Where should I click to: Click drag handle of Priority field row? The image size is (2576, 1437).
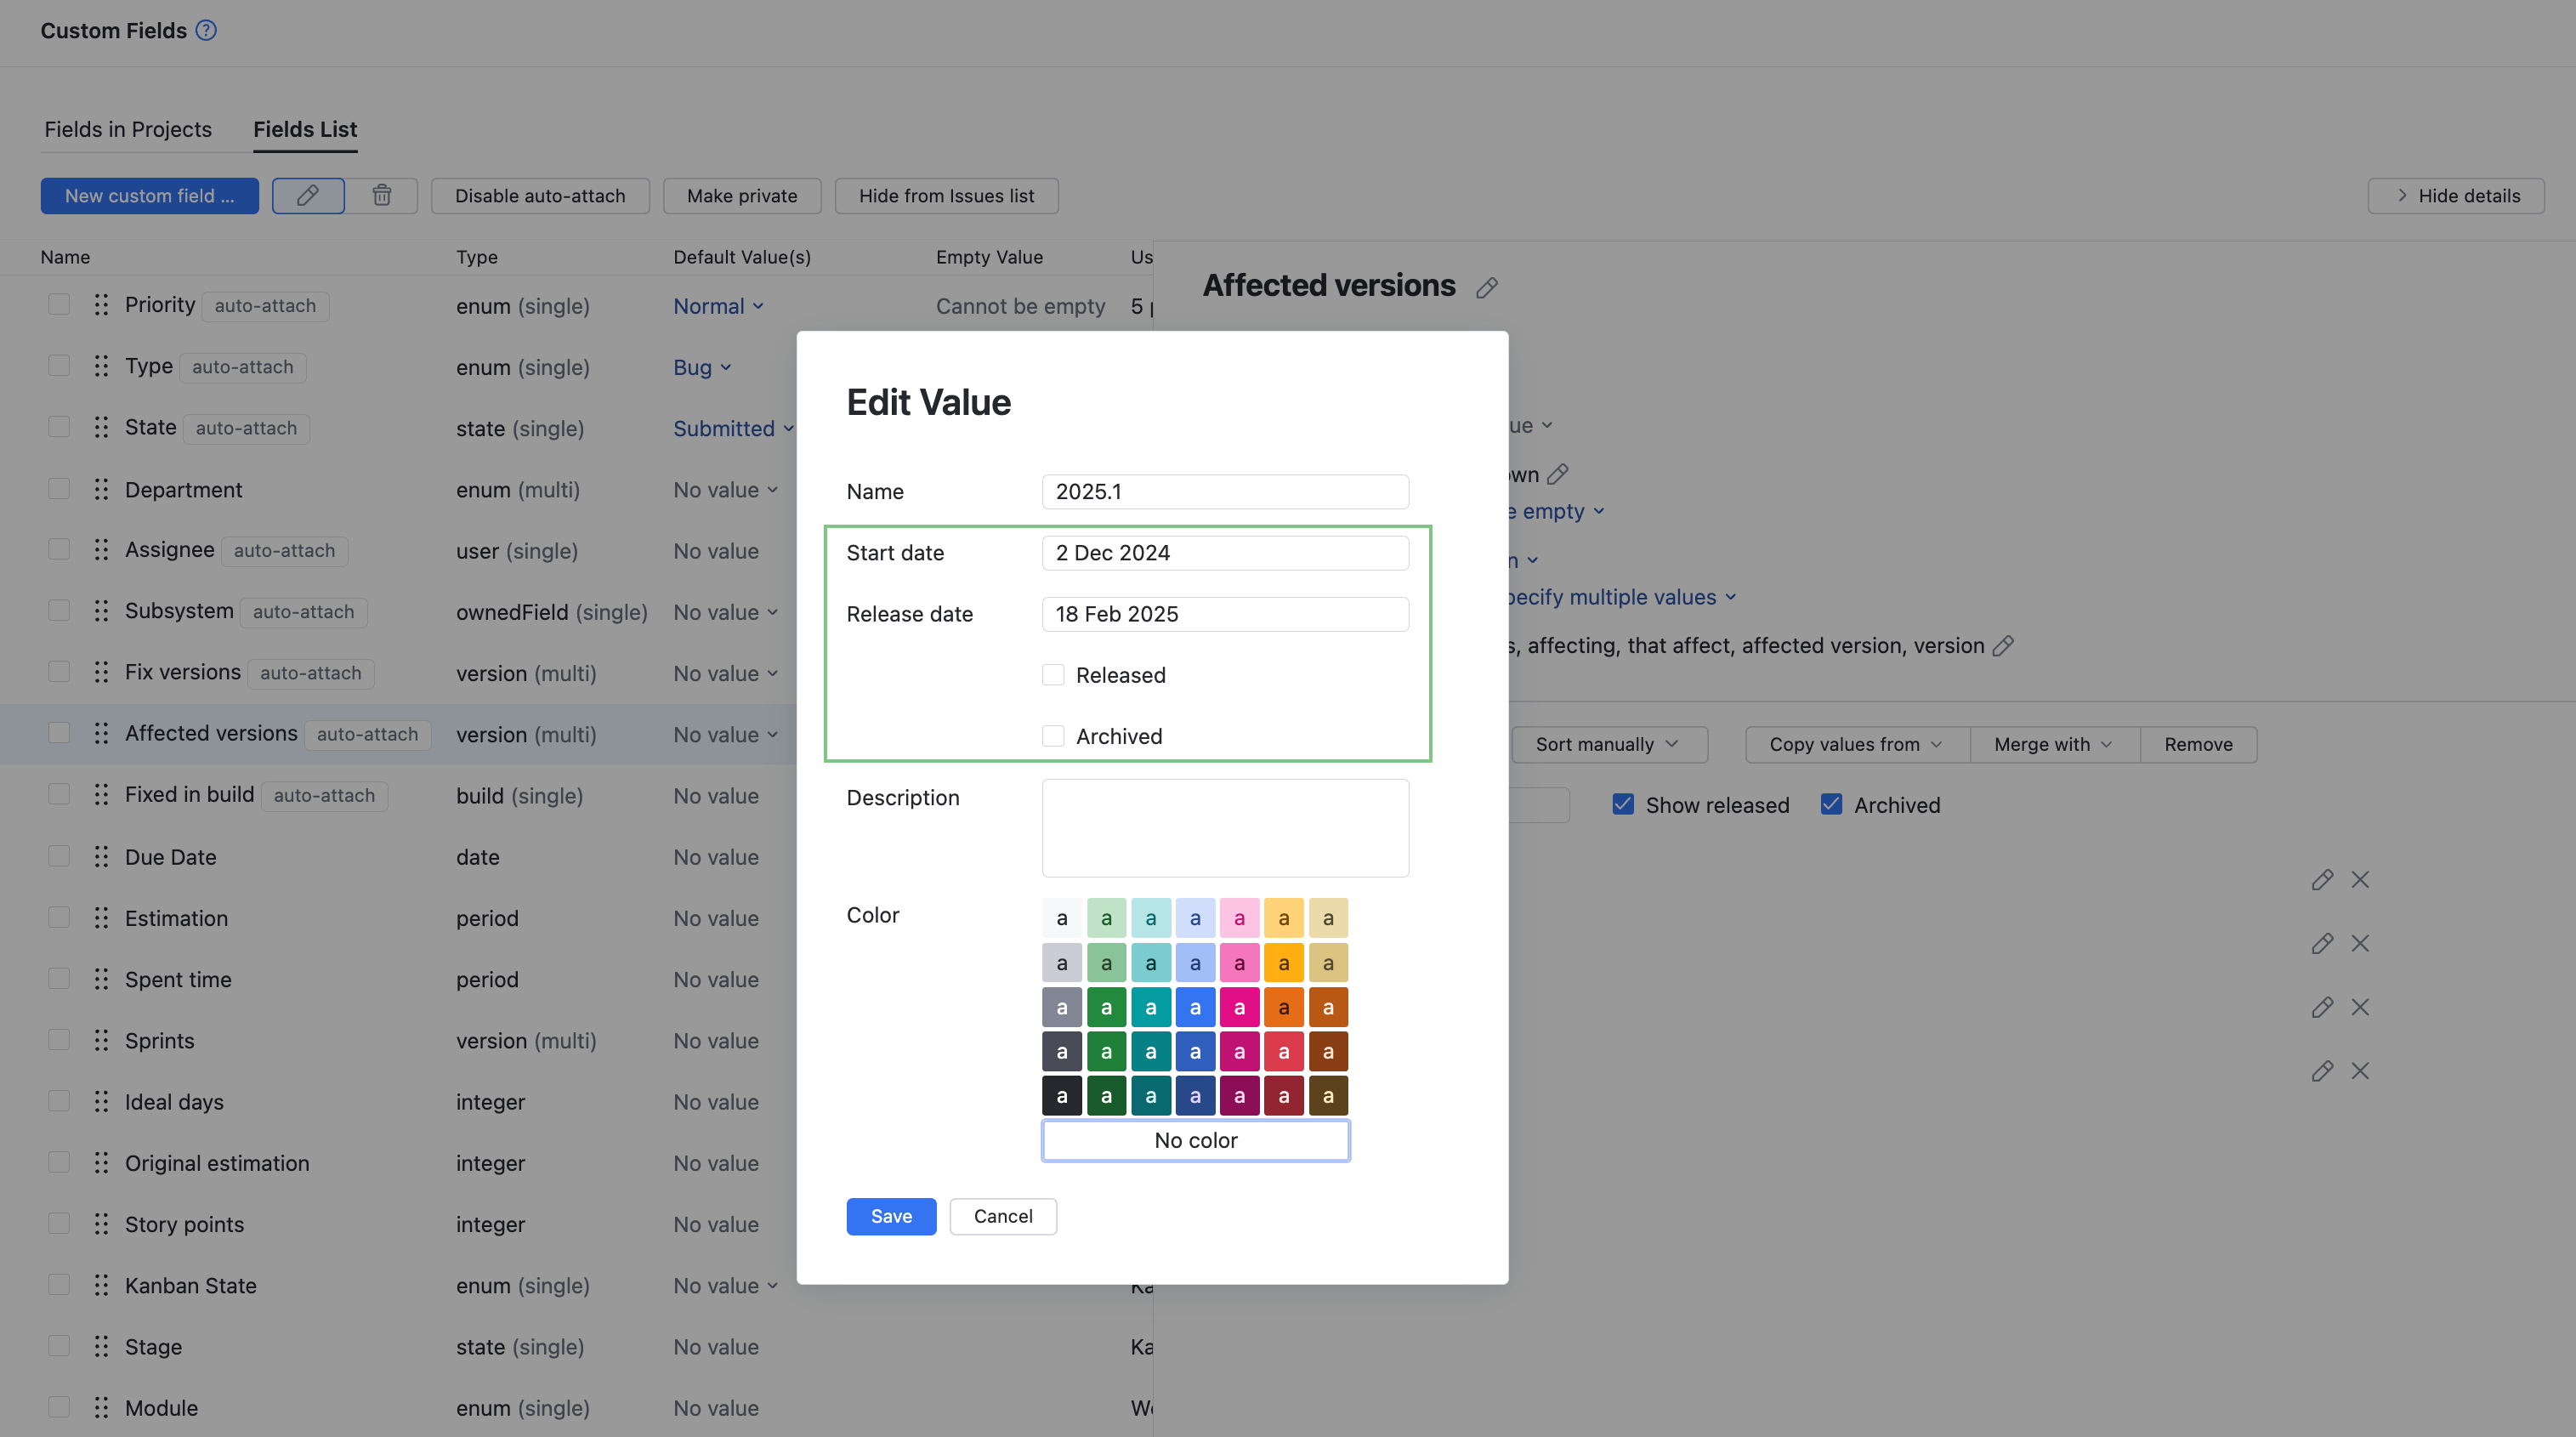pos(101,305)
